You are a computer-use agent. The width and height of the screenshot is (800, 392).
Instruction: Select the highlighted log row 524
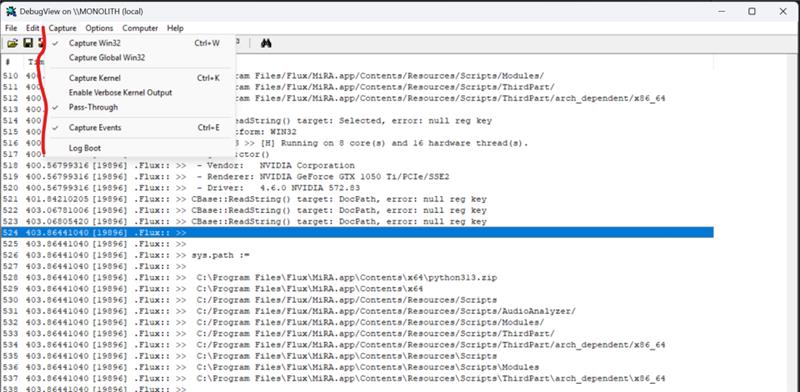(357, 233)
